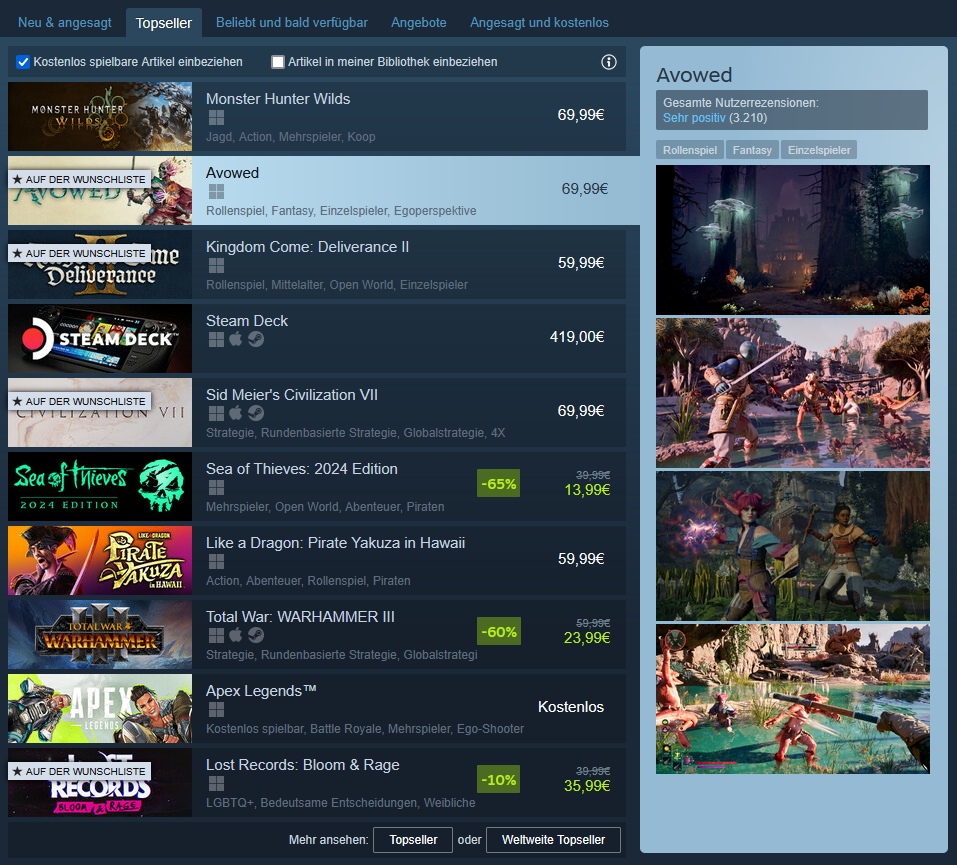957x865 pixels.
Task: Click Apple icon under Civilization VII
Action: point(236,413)
